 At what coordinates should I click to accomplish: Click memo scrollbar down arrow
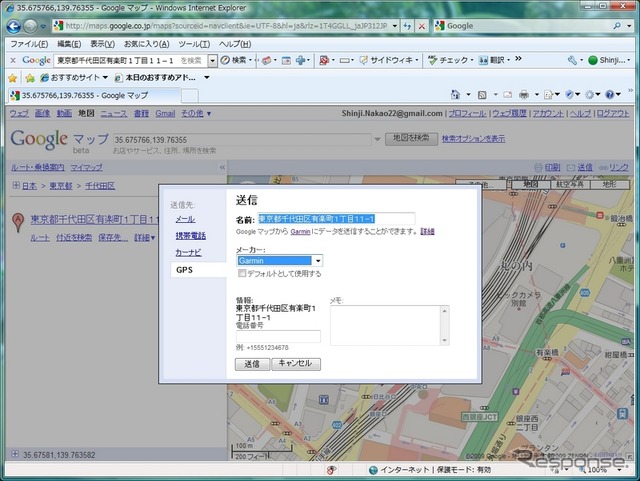(444, 340)
